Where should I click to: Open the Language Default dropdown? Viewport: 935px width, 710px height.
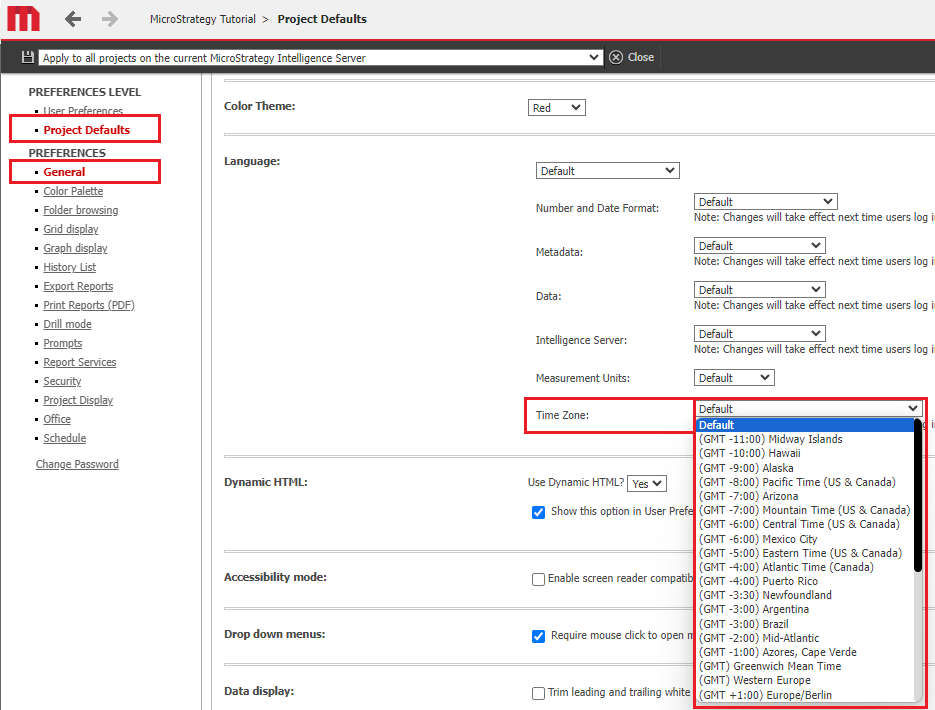point(608,171)
